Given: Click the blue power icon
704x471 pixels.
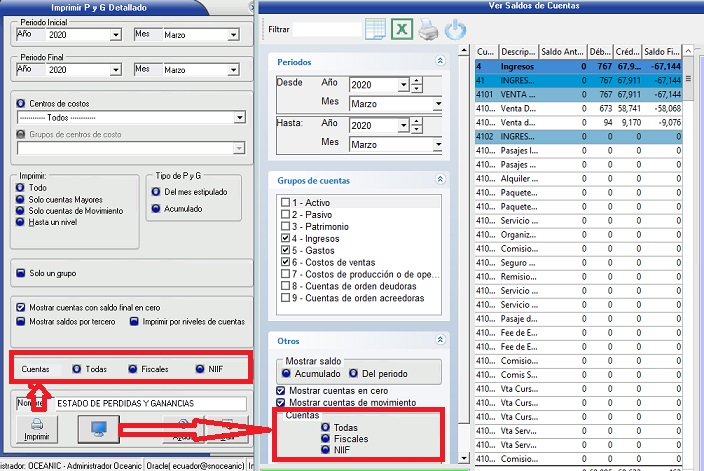Looking at the screenshot, I should click(x=455, y=29).
